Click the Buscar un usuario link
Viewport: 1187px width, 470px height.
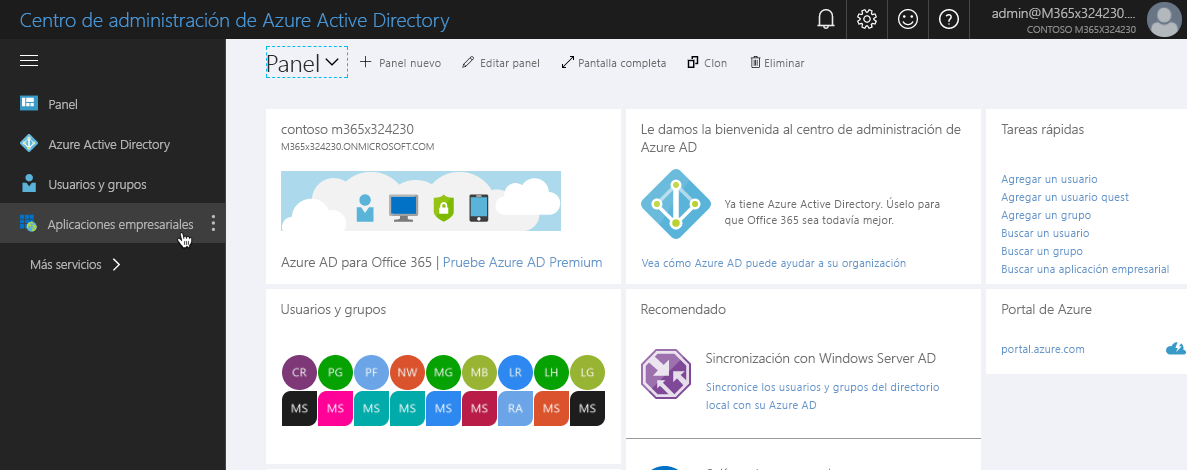(1045, 233)
